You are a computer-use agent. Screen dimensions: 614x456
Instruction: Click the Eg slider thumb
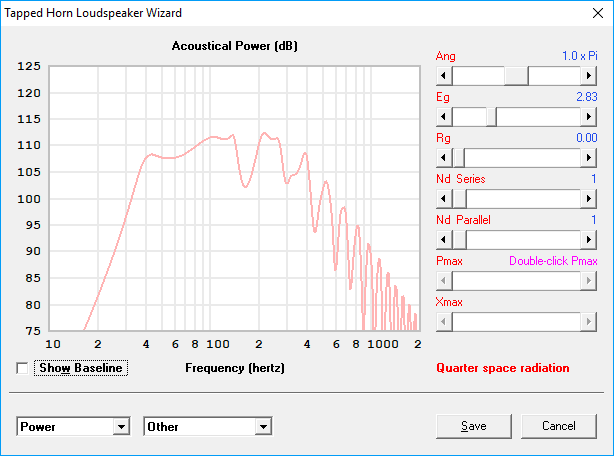point(491,117)
